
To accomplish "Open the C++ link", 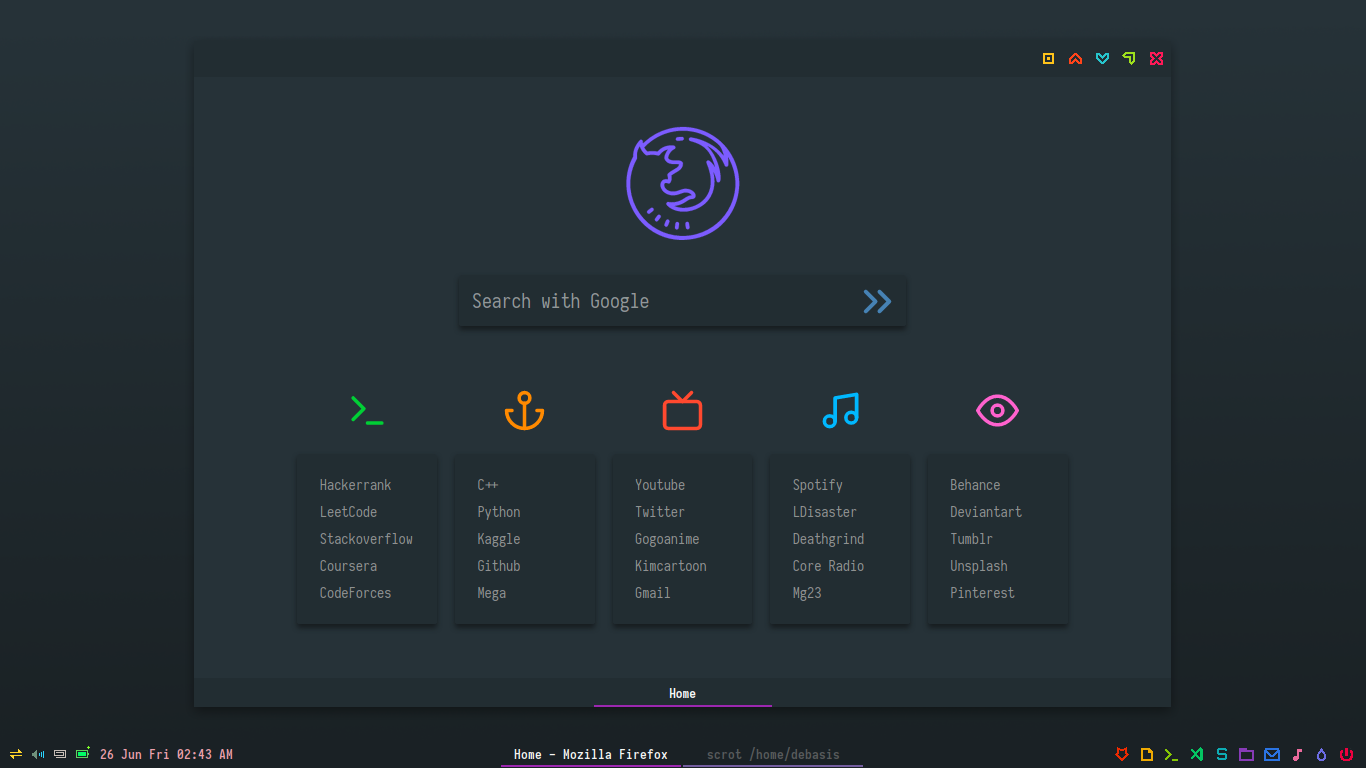I will click(x=487, y=485).
